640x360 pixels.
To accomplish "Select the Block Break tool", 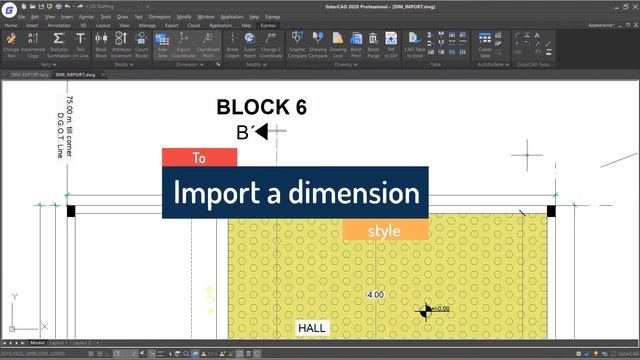I will [x=101, y=45].
